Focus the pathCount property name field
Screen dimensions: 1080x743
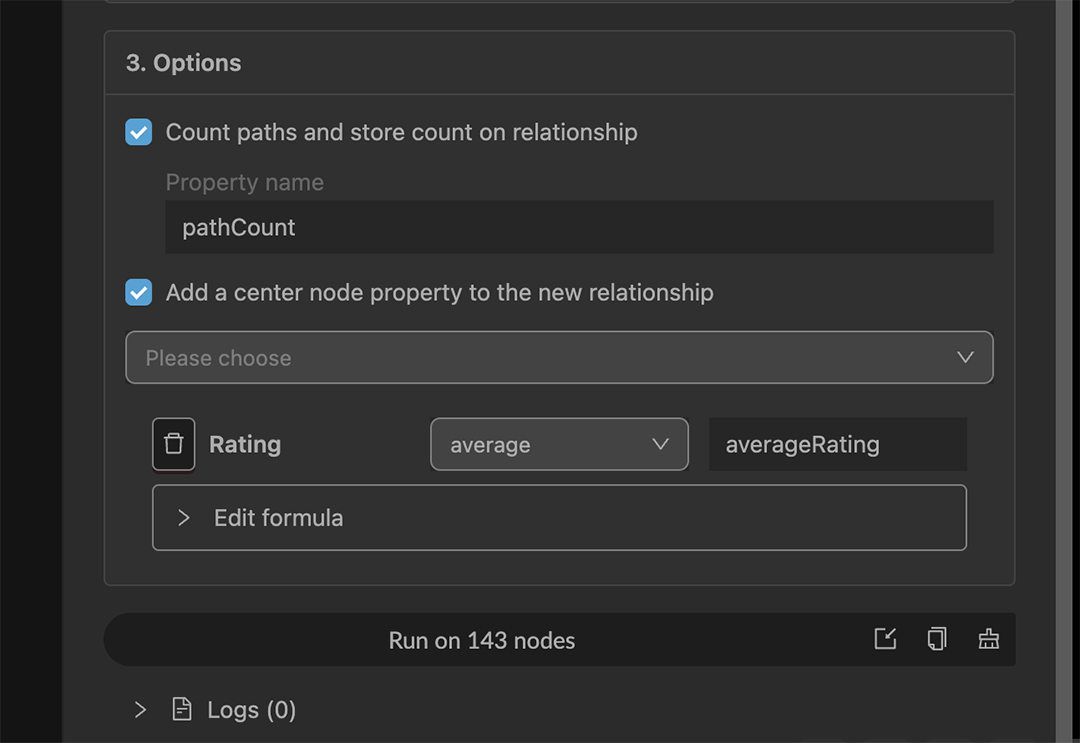[579, 227]
